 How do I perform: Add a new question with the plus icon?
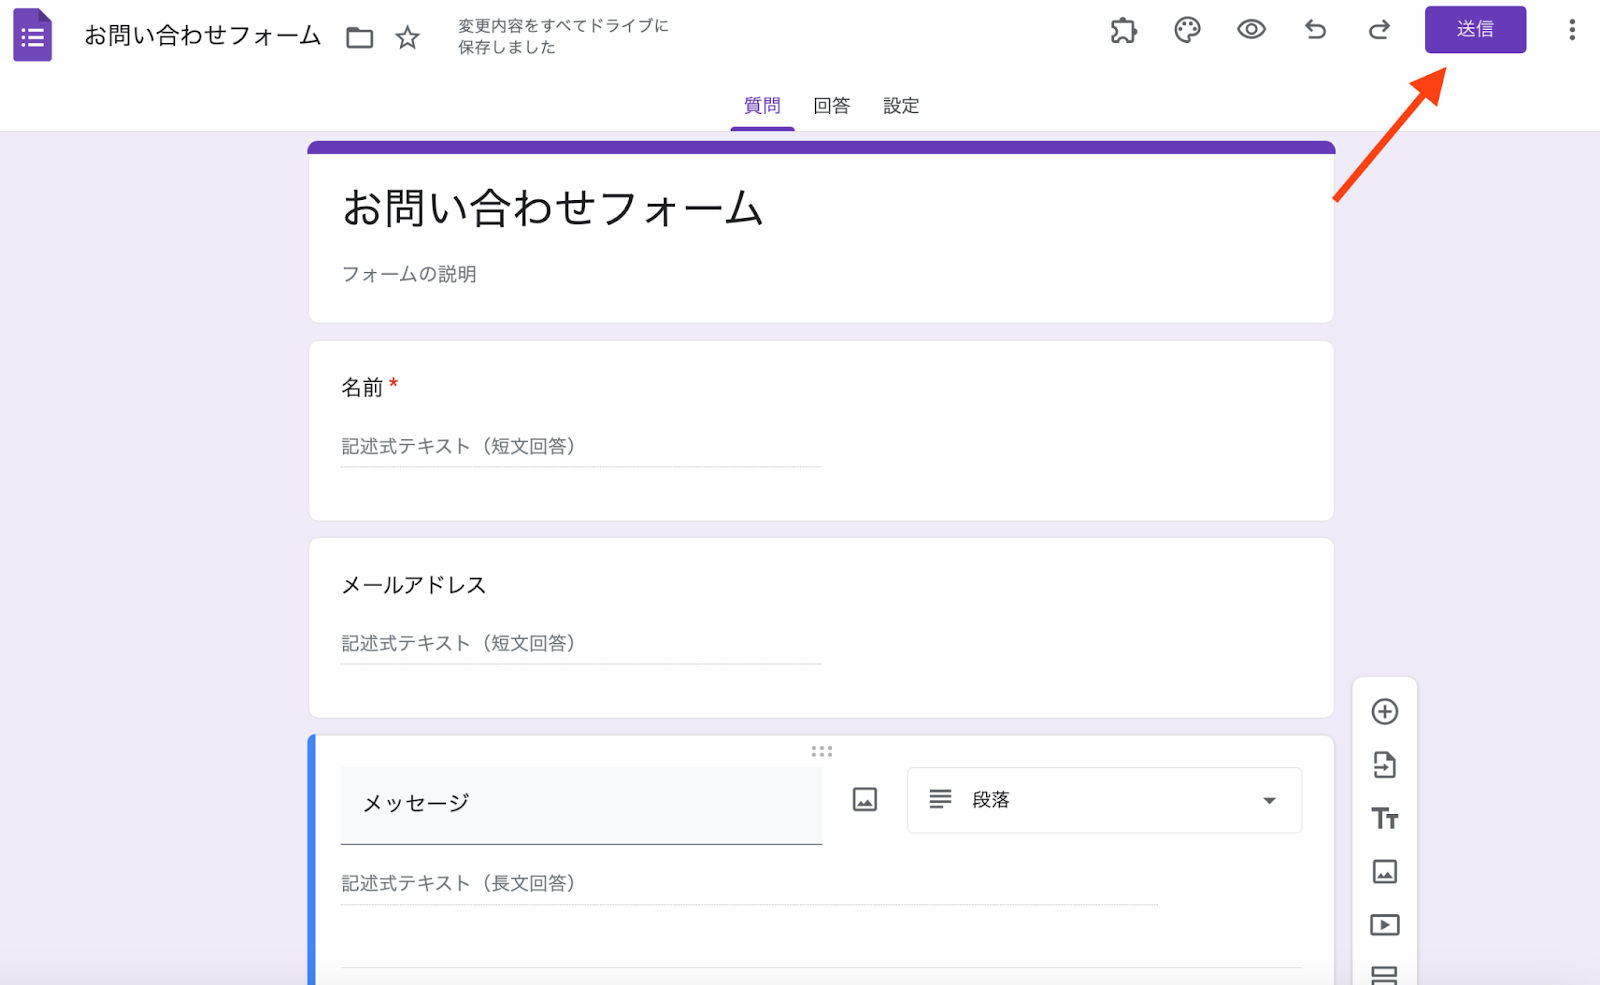point(1385,712)
